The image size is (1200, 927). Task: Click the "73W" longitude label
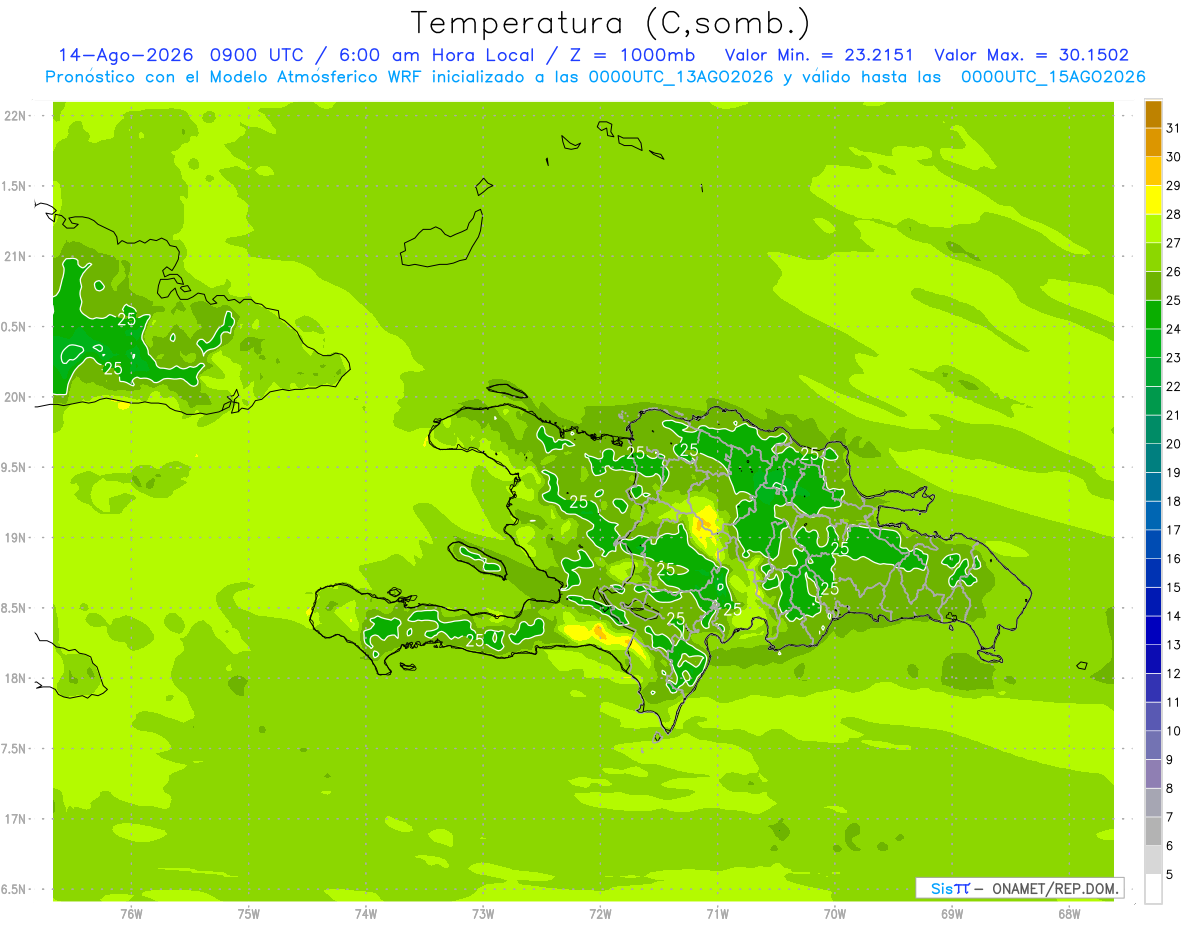tap(483, 914)
